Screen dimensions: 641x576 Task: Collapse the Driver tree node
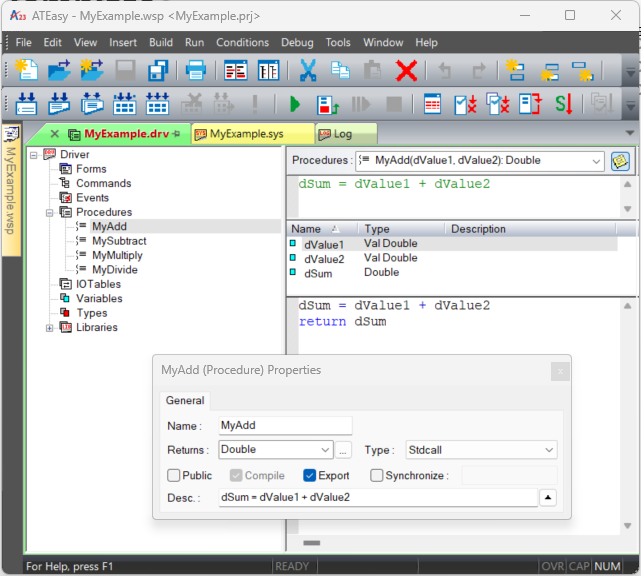pyautogui.click(x=34, y=155)
